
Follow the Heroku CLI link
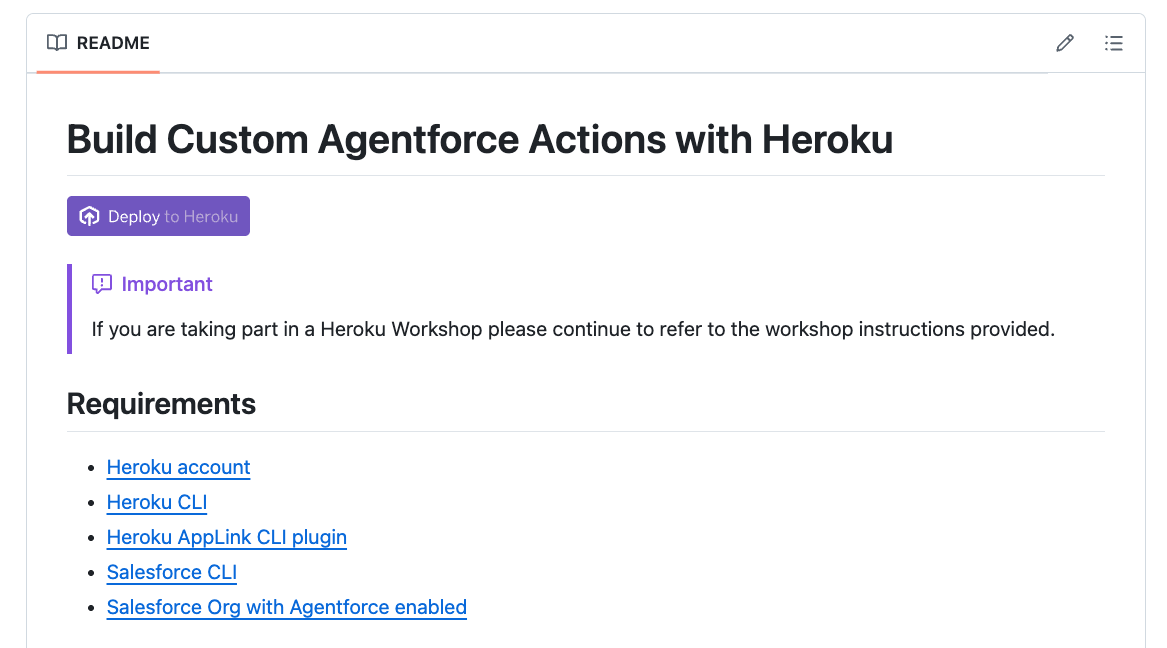tap(156, 502)
